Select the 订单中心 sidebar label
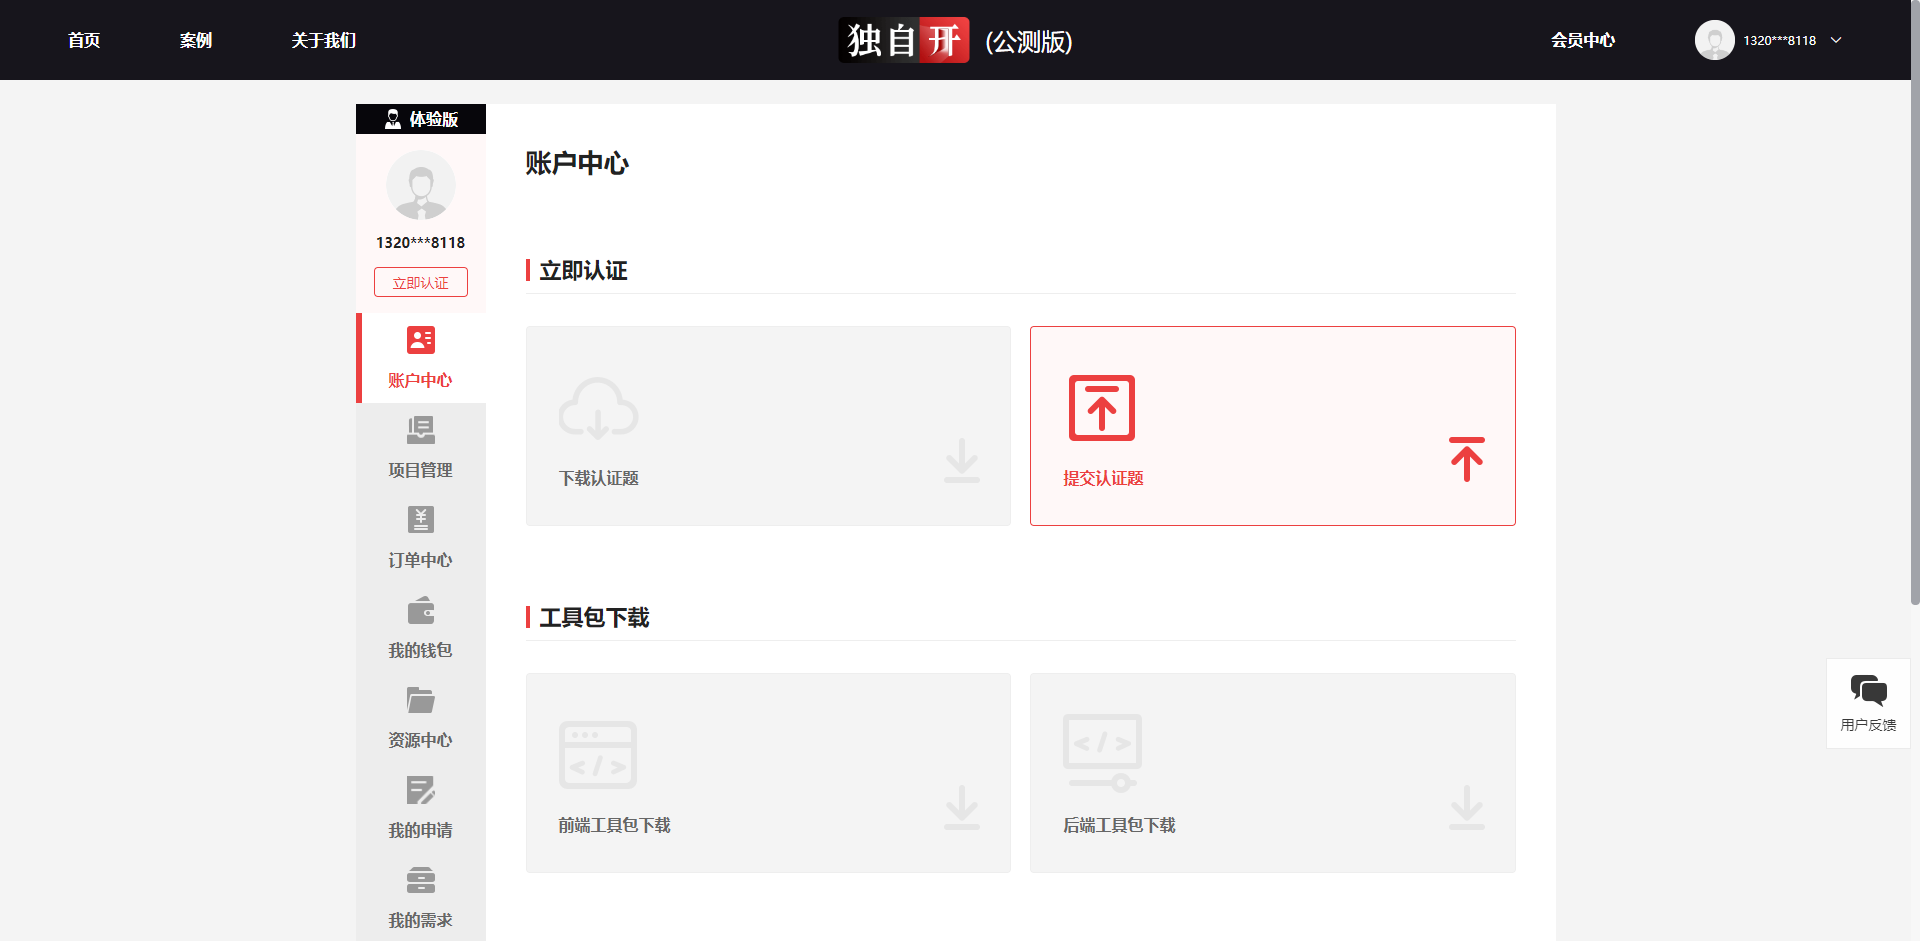Viewport: 1920px width, 941px height. pos(421,560)
